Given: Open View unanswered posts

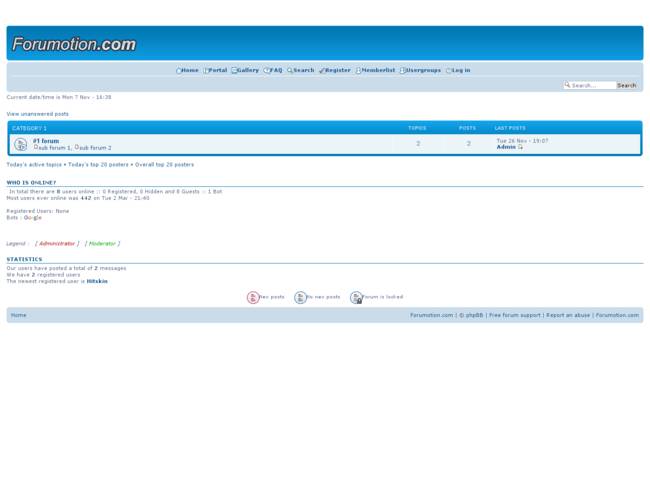Looking at the screenshot, I should [x=38, y=114].
